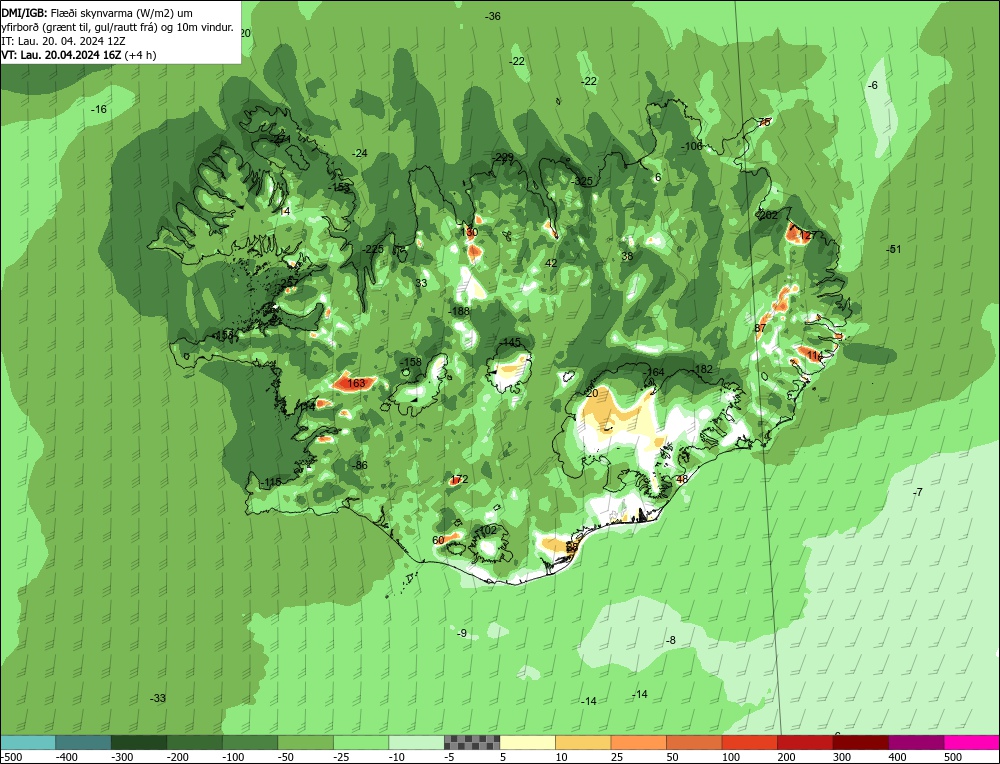
Task: Select the checkered -5 to 5 legend swatch
Action: point(472,742)
